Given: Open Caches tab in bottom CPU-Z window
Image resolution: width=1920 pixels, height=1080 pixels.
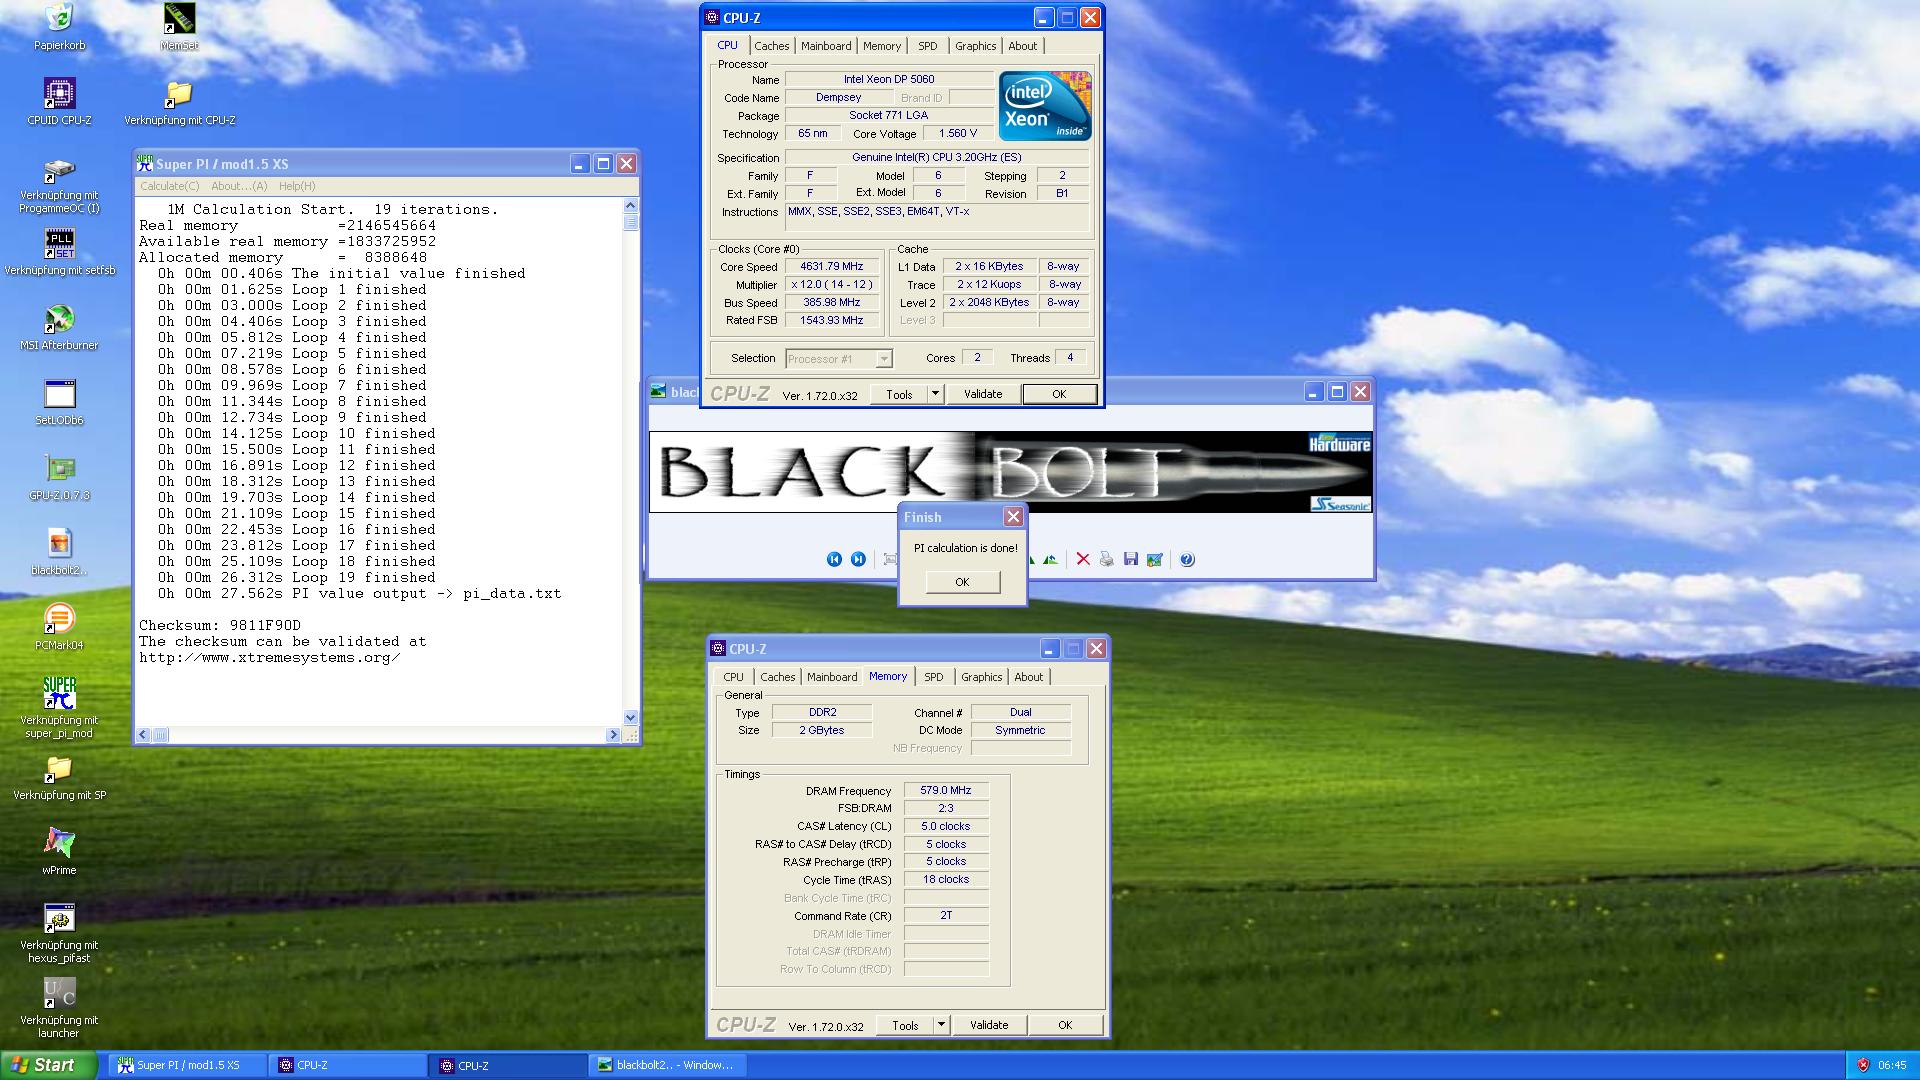Looking at the screenshot, I should [x=777, y=677].
